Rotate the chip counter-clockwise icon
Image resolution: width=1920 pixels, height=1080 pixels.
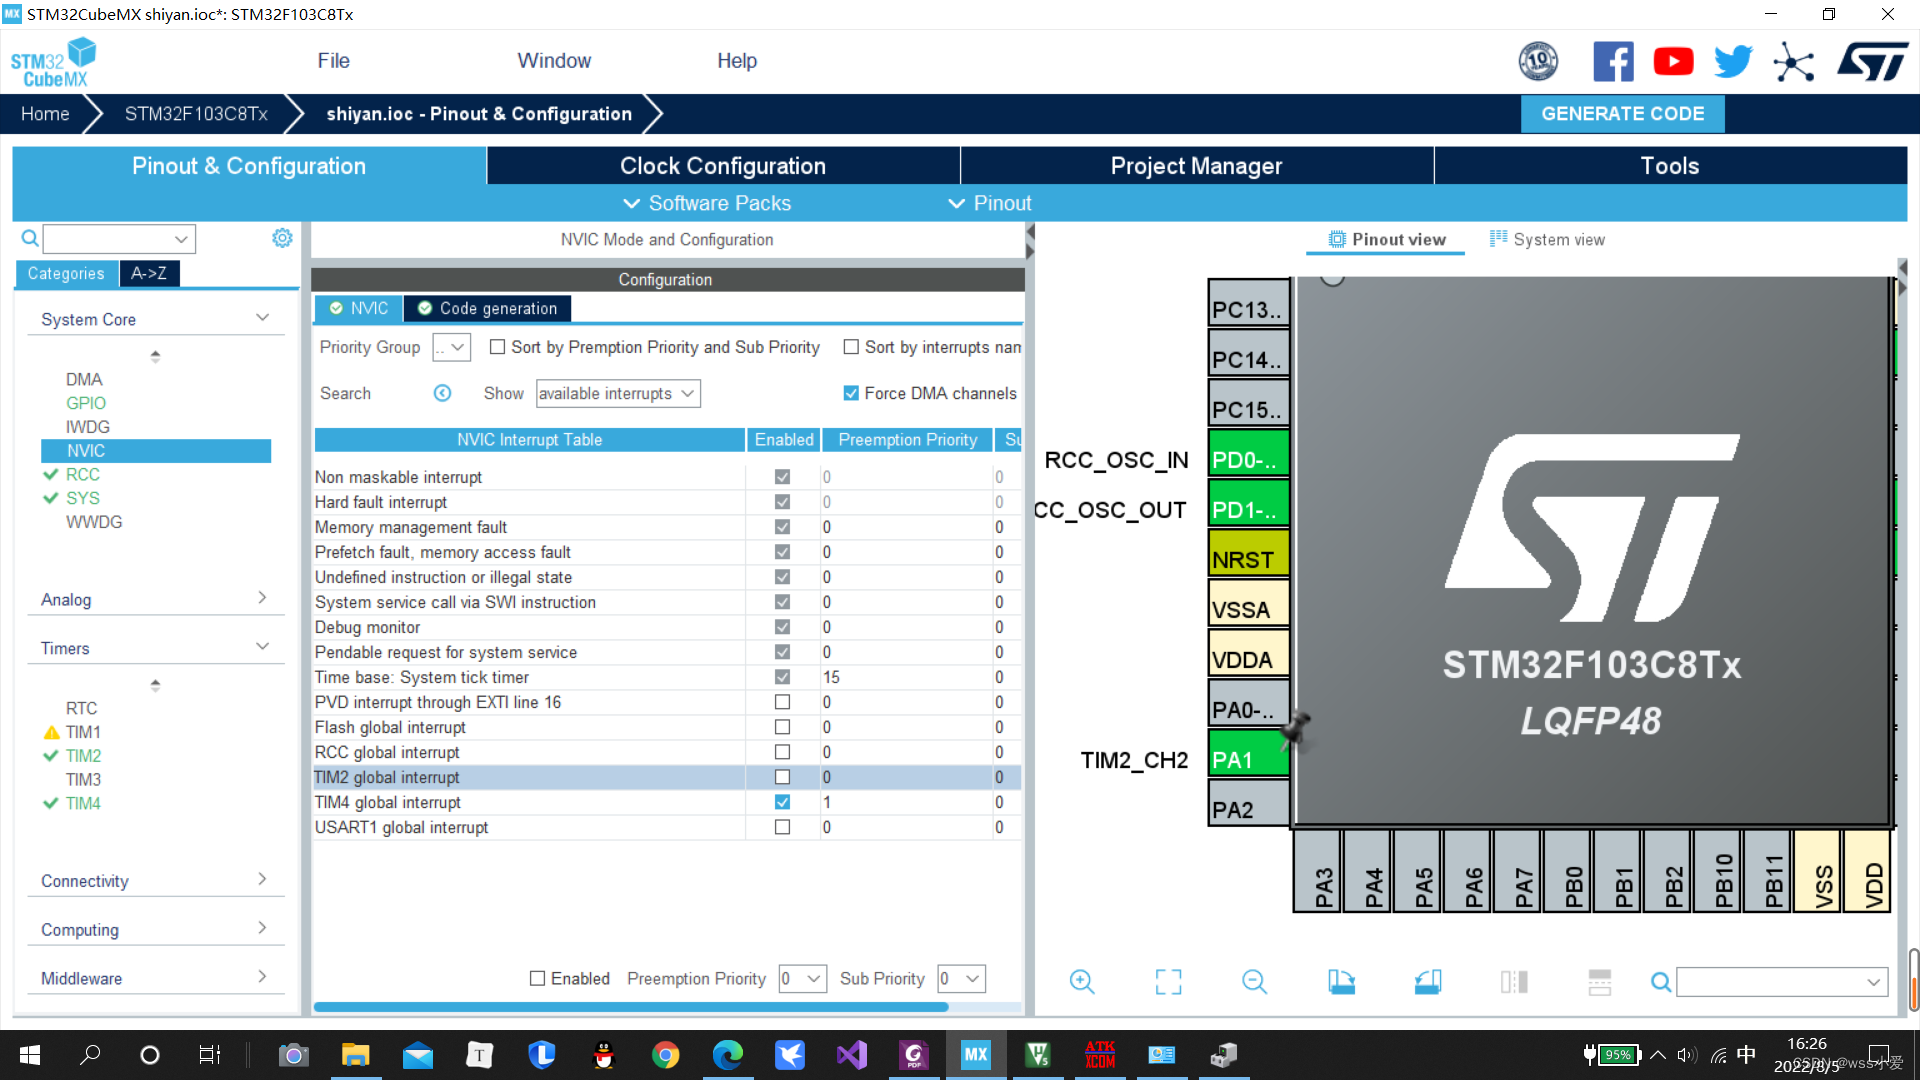coord(1428,982)
